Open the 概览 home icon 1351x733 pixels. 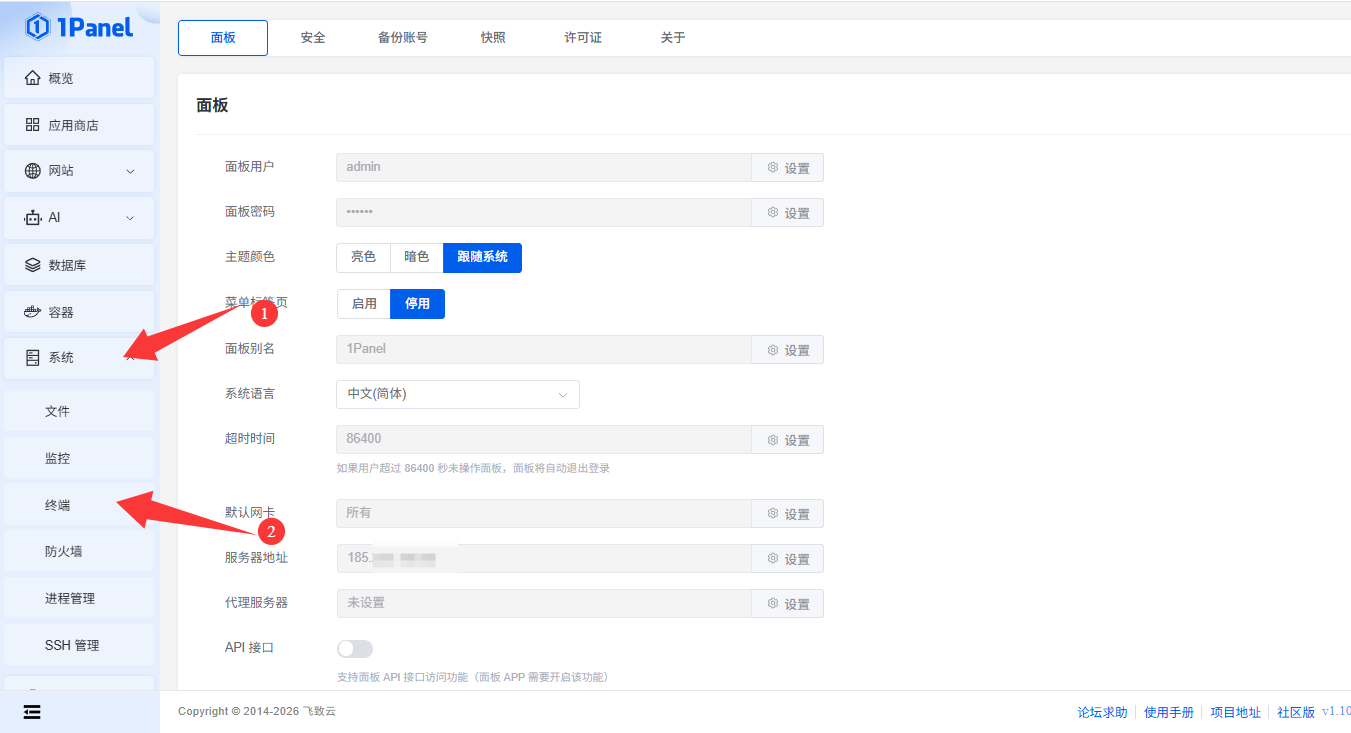[x=33, y=78]
